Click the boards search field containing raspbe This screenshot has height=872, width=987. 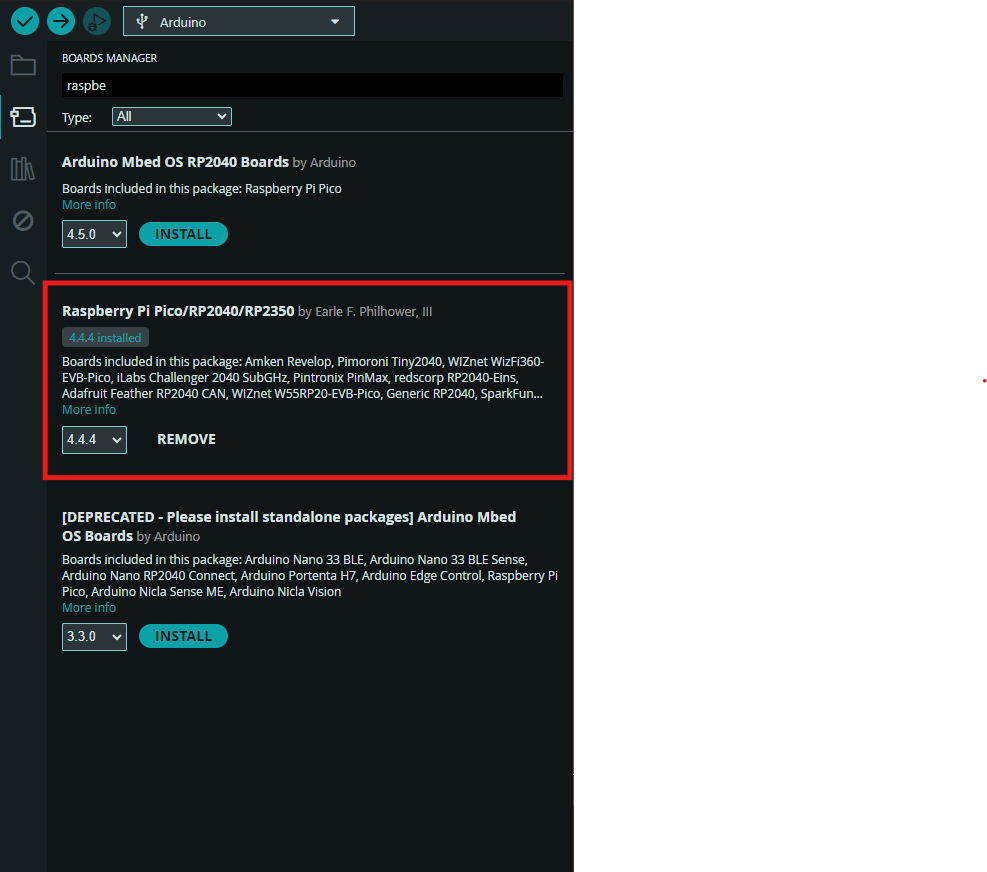point(312,86)
